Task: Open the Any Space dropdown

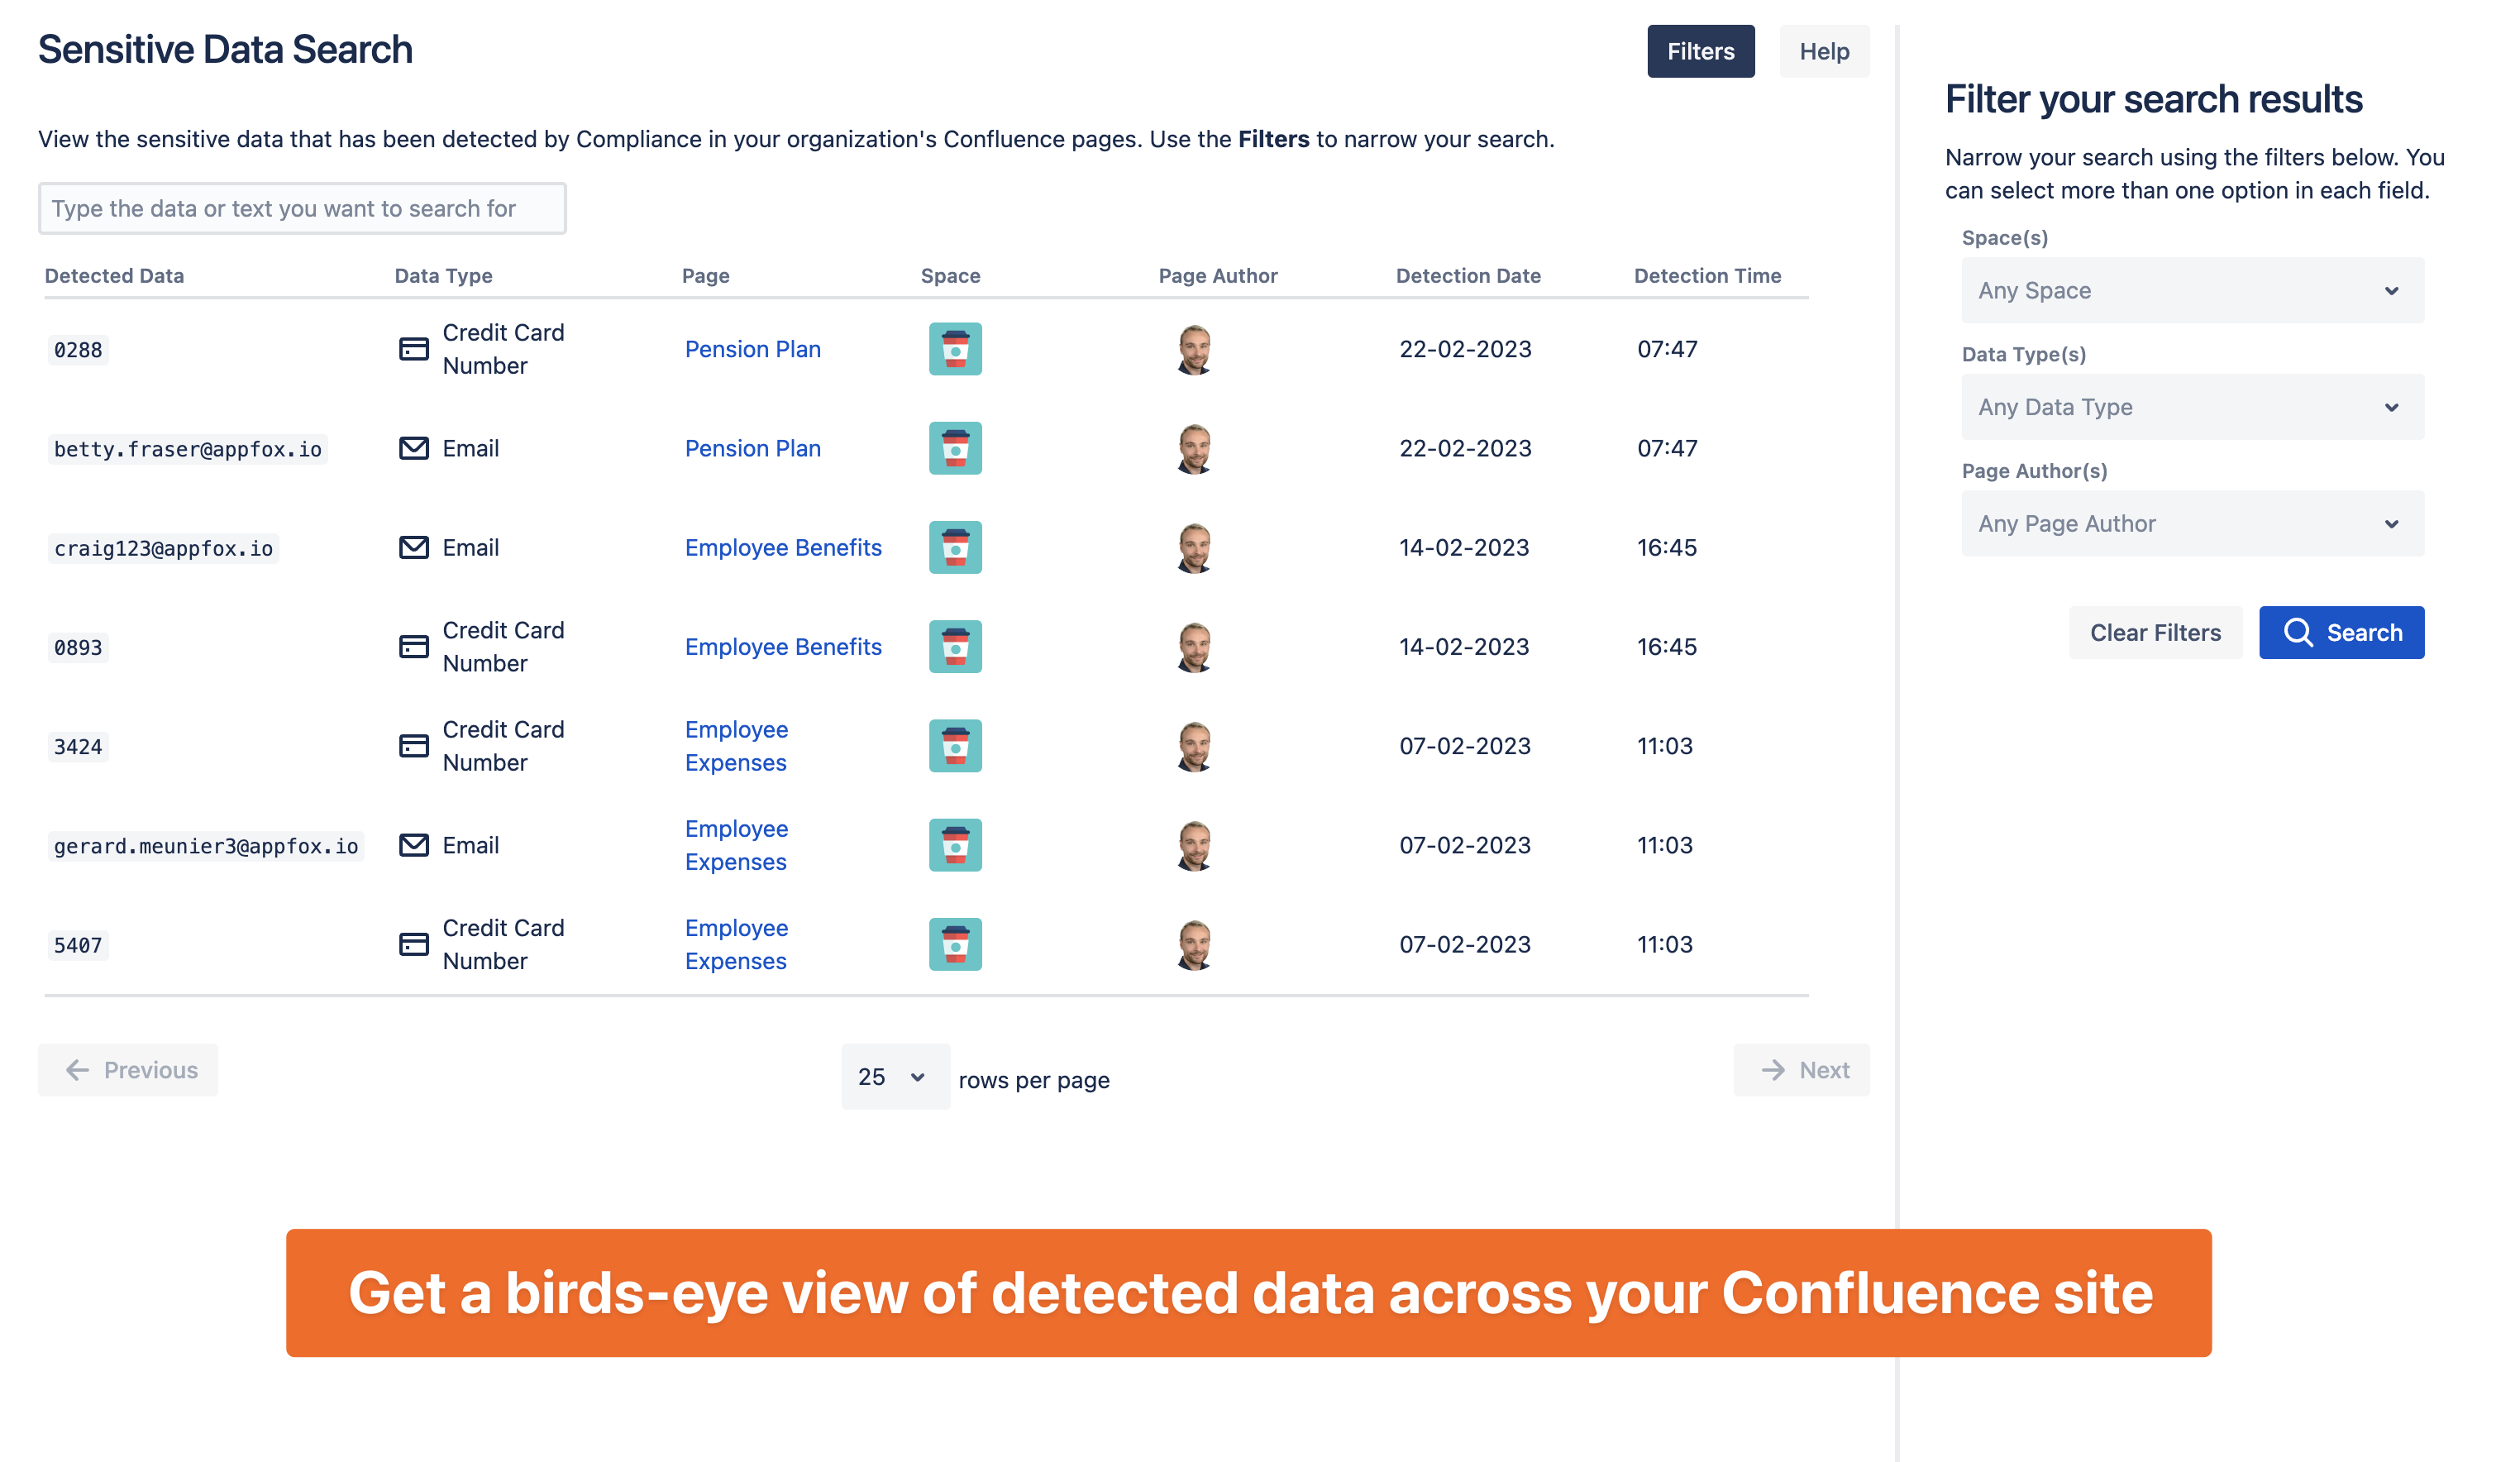Action: (2192, 290)
